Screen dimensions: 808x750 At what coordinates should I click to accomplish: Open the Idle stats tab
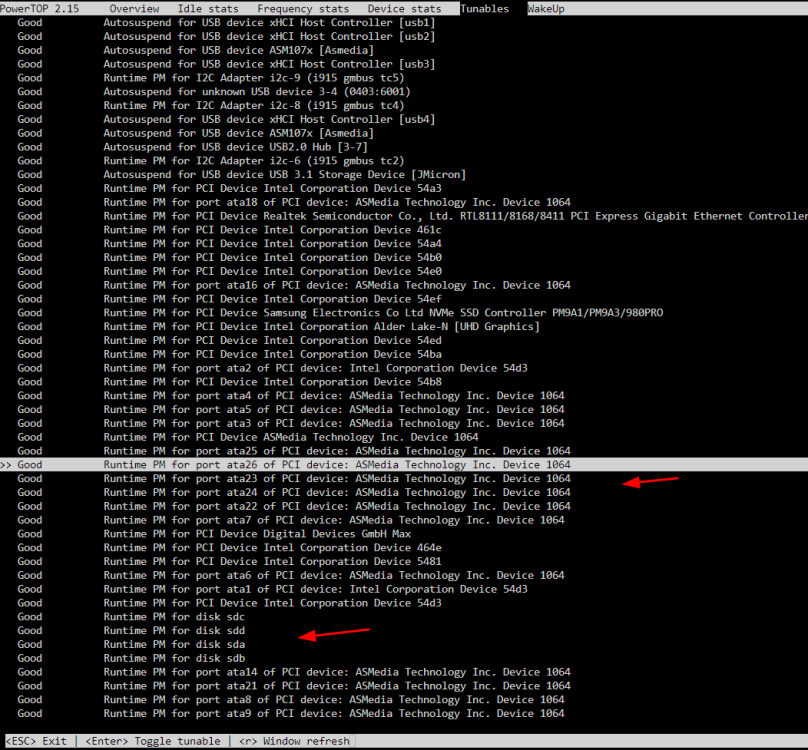tap(208, 9)
